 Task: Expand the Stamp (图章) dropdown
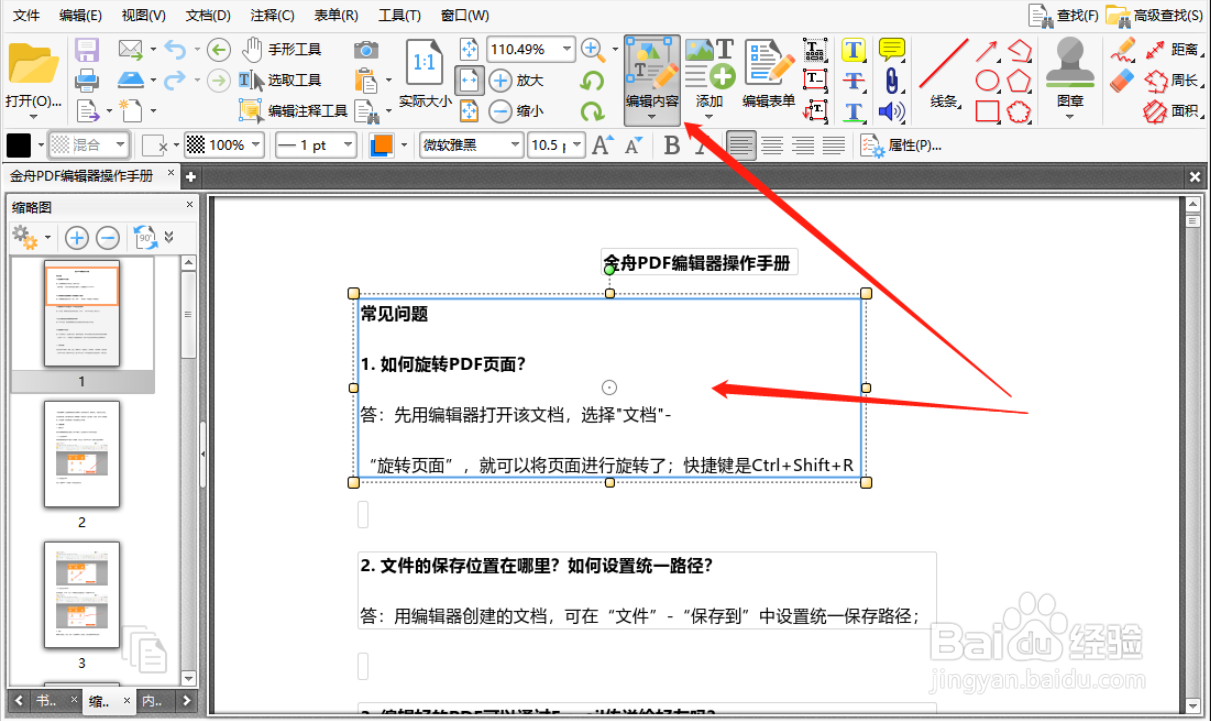[x=1070, y=115]
